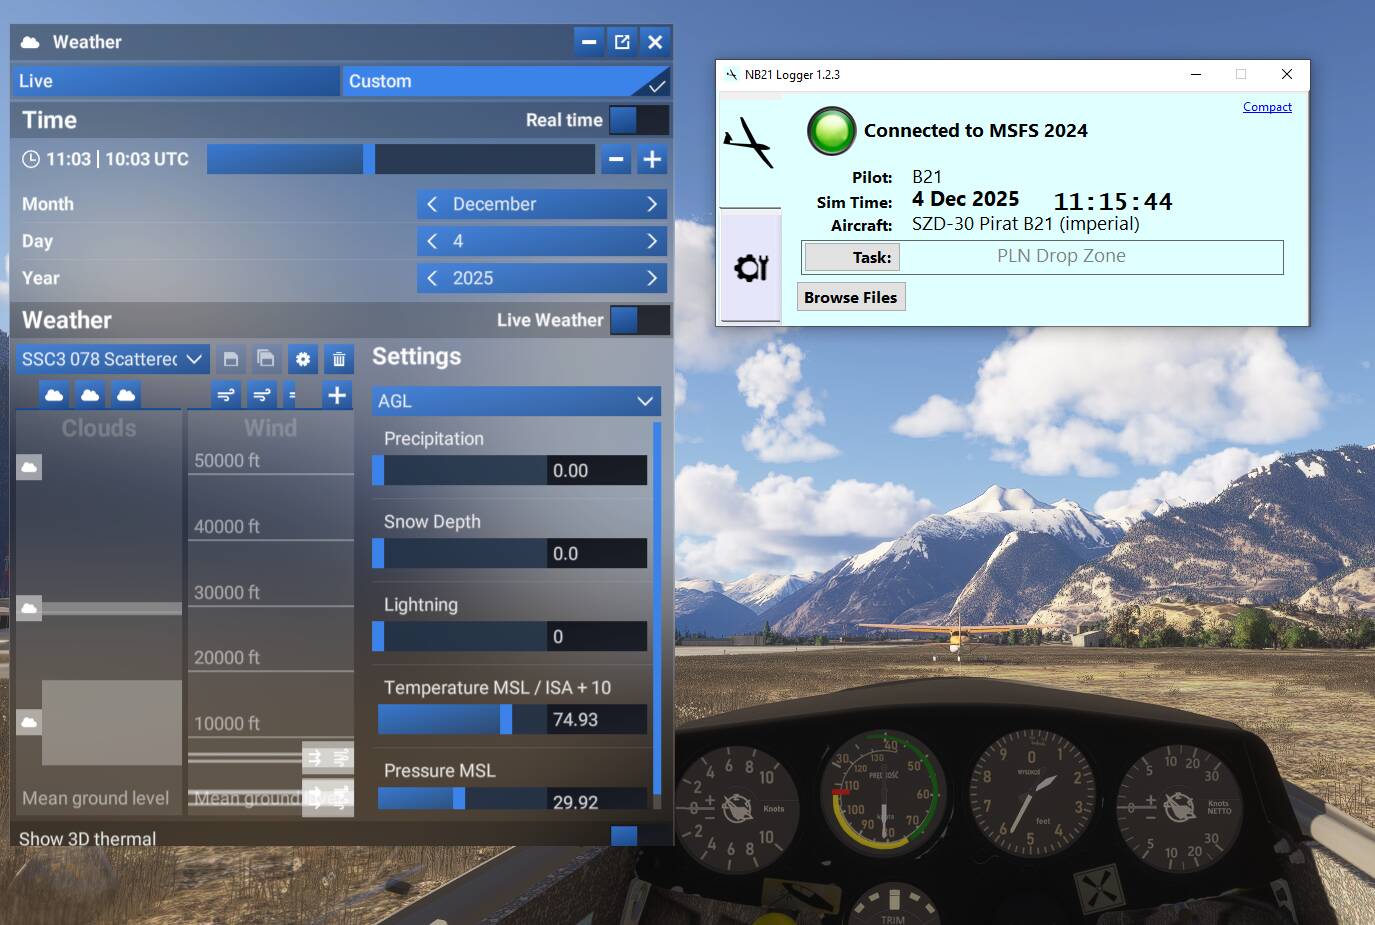Click the Connected to MSFS 2024 status text
The image size is (1375, 925).
tap(976, 131)
